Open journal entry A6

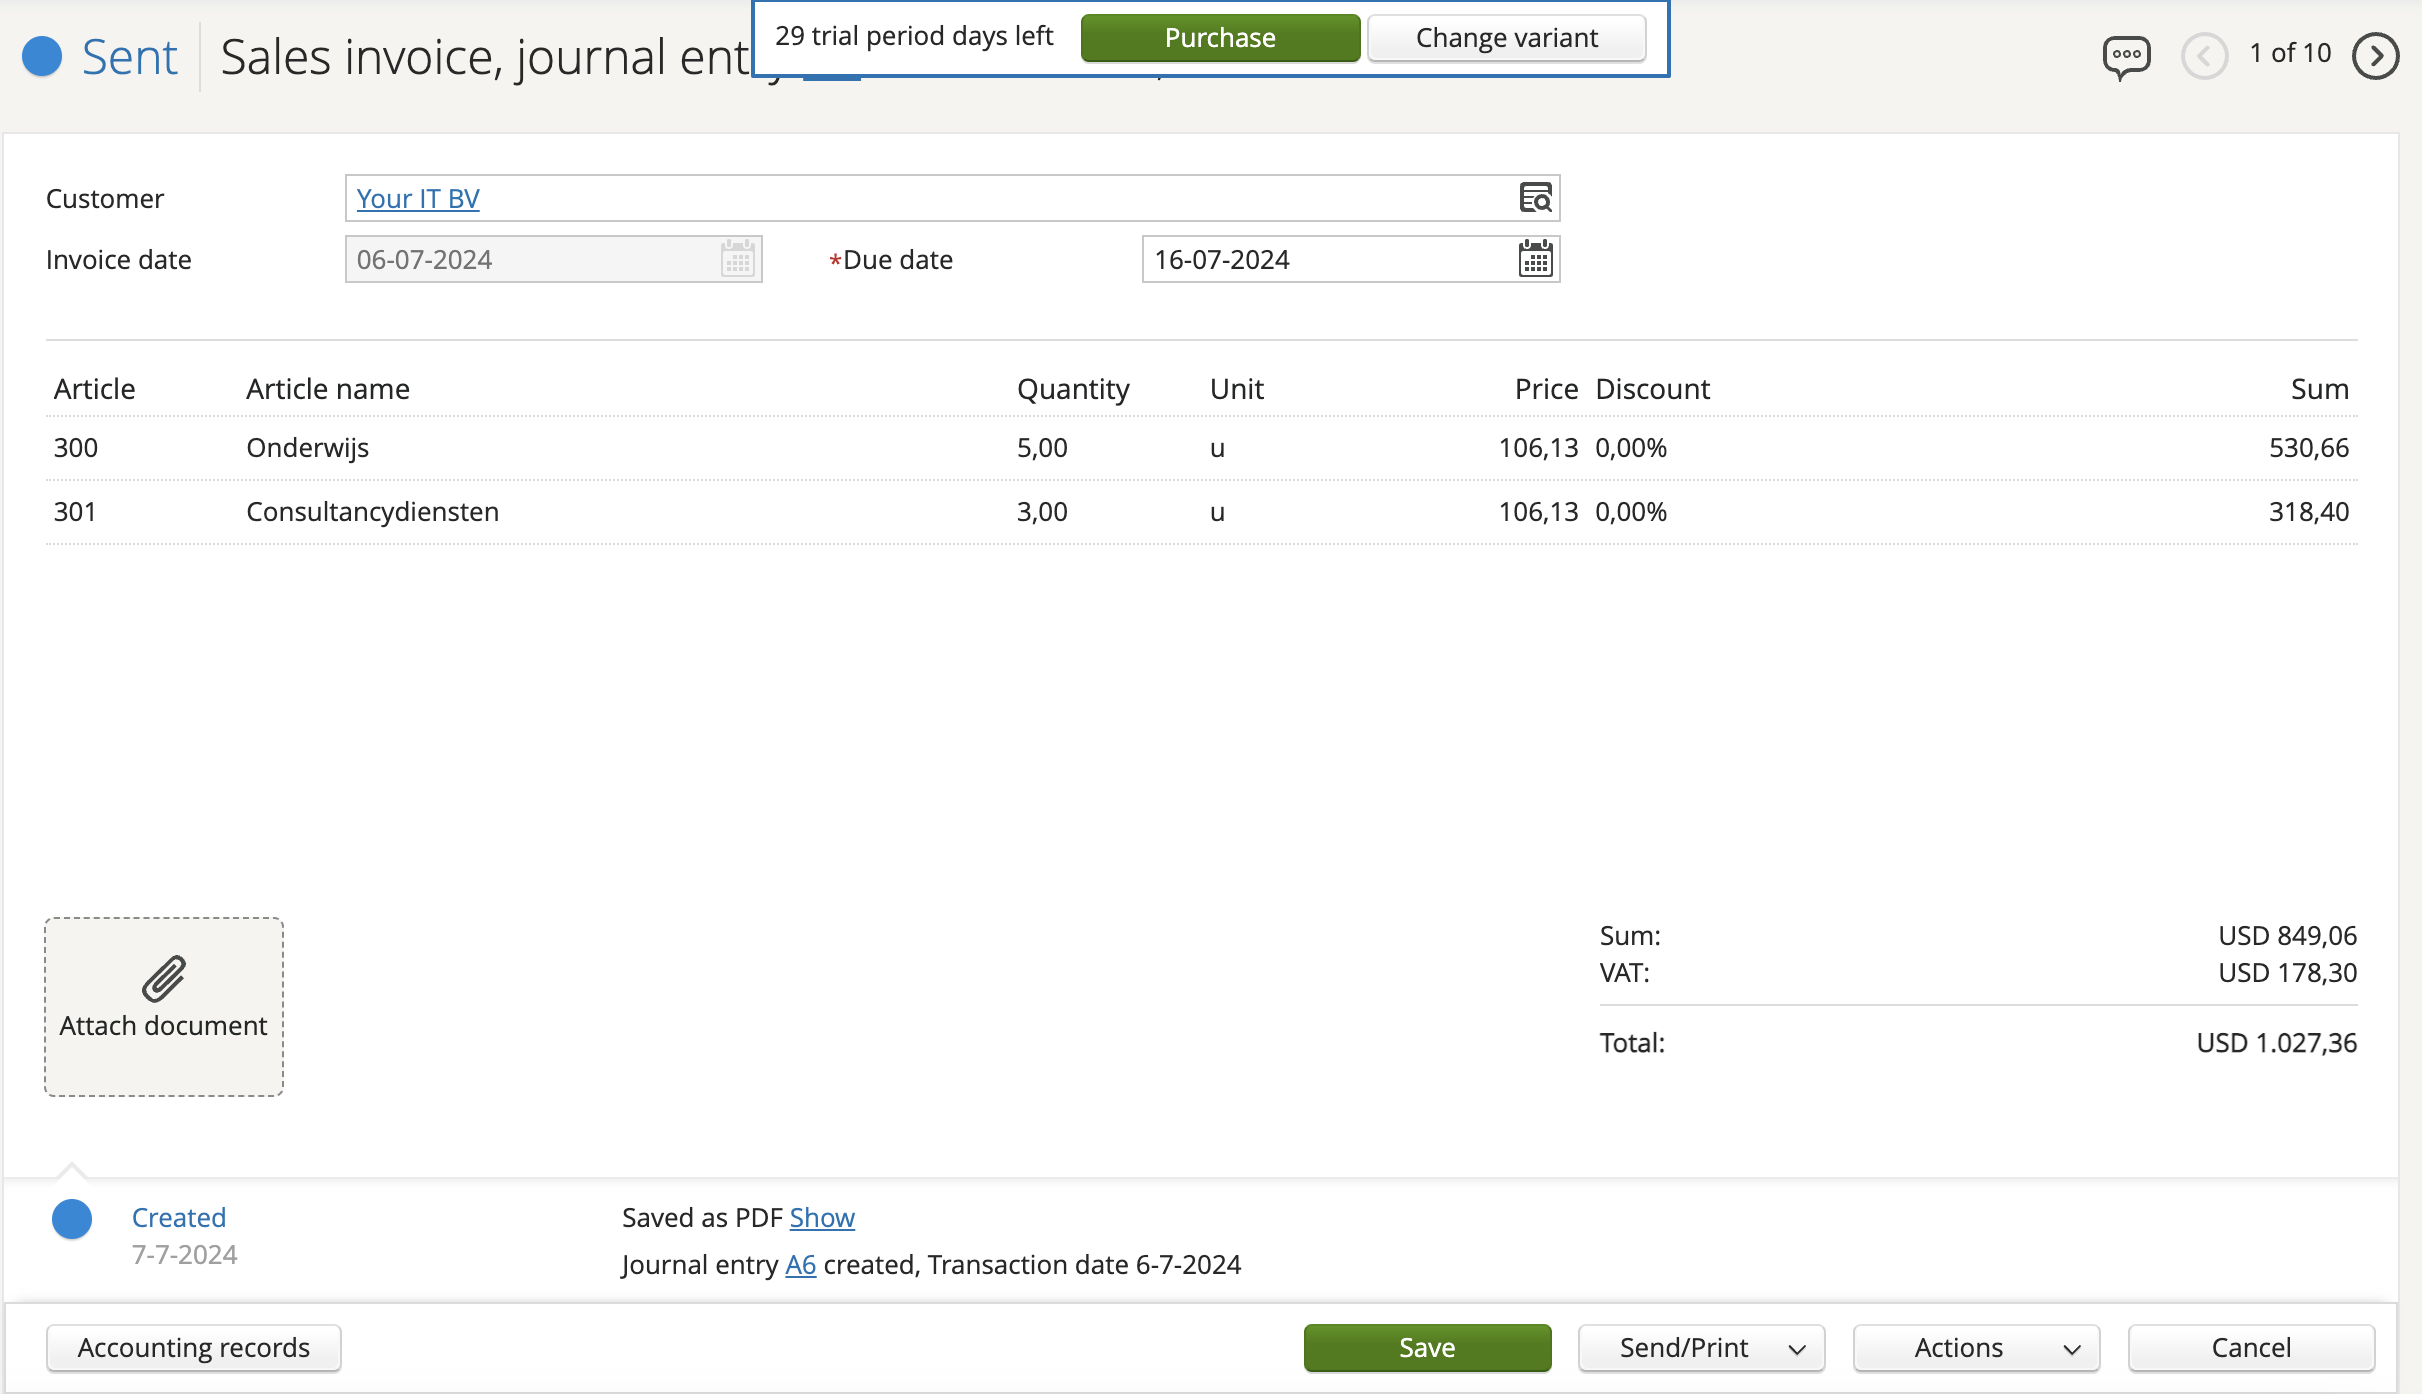pos(800,1263)
